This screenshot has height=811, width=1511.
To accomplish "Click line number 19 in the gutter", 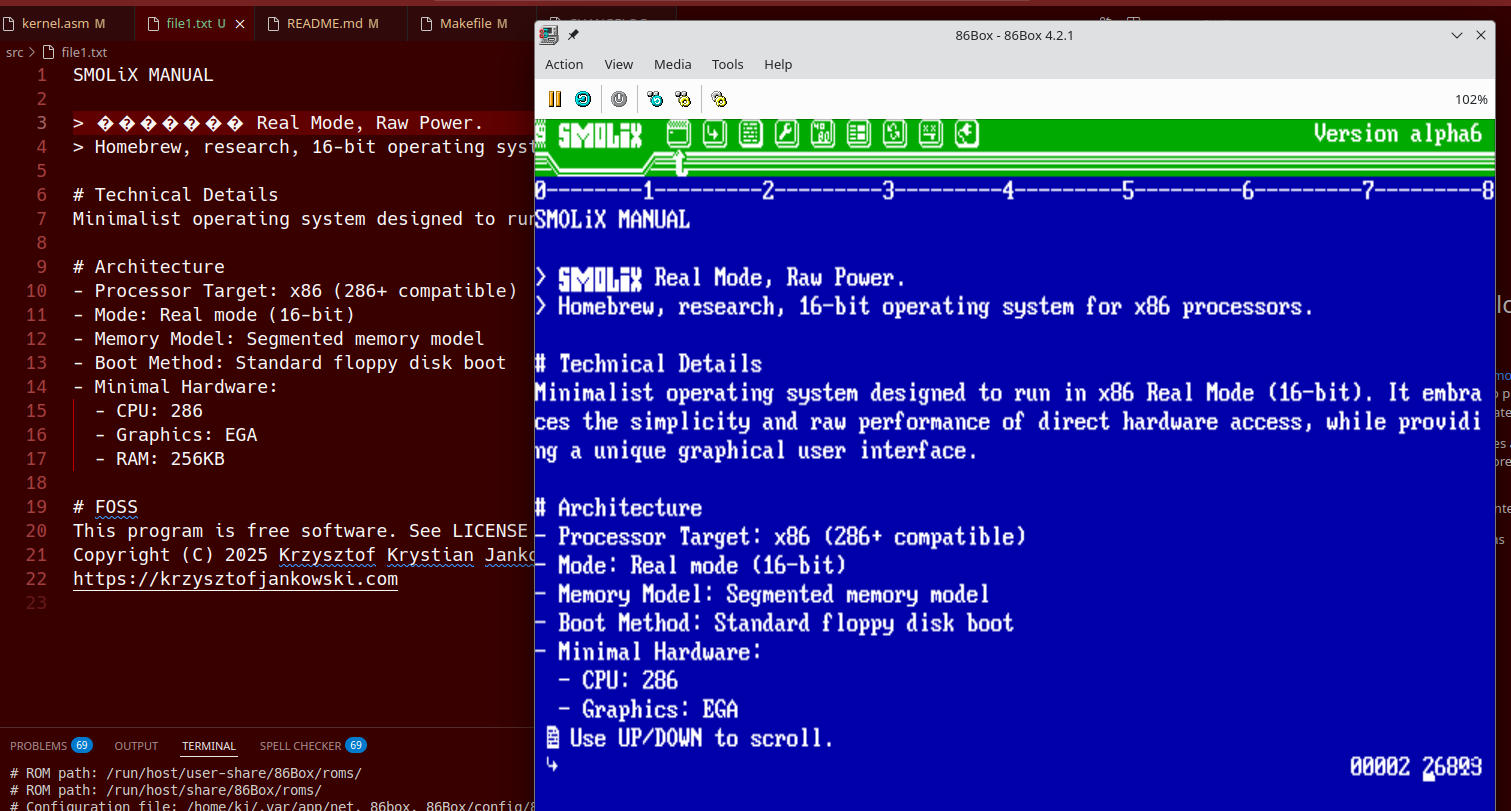I will (37, 507).
